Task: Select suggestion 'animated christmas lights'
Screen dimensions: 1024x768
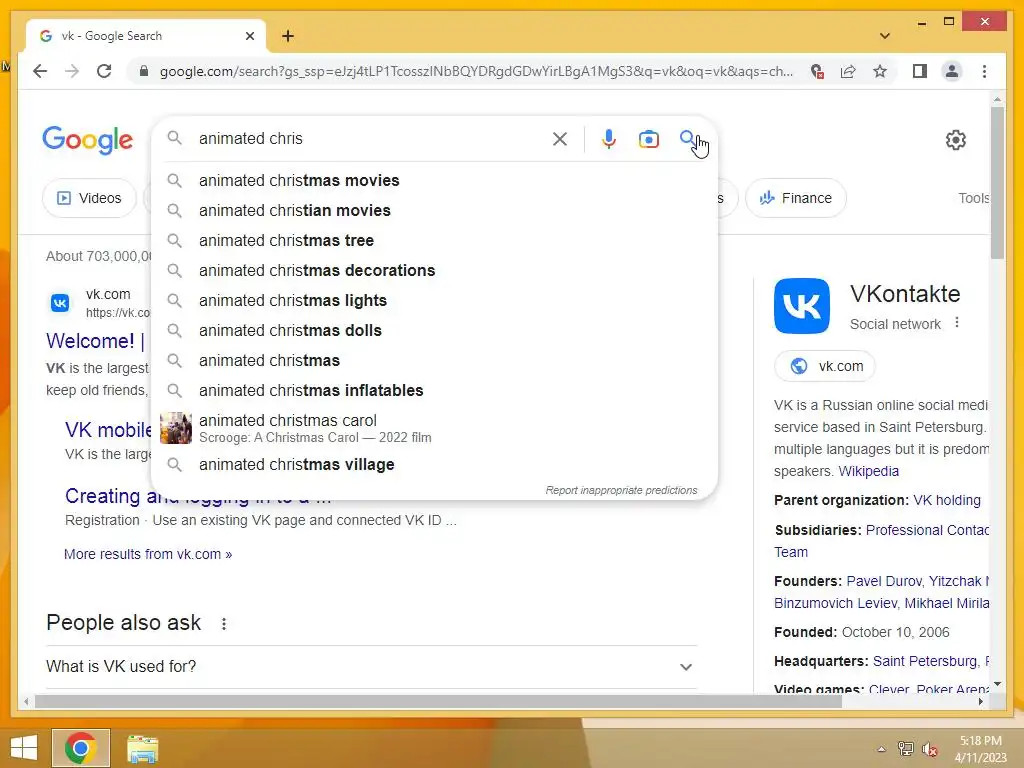Action: coord(434,300)
